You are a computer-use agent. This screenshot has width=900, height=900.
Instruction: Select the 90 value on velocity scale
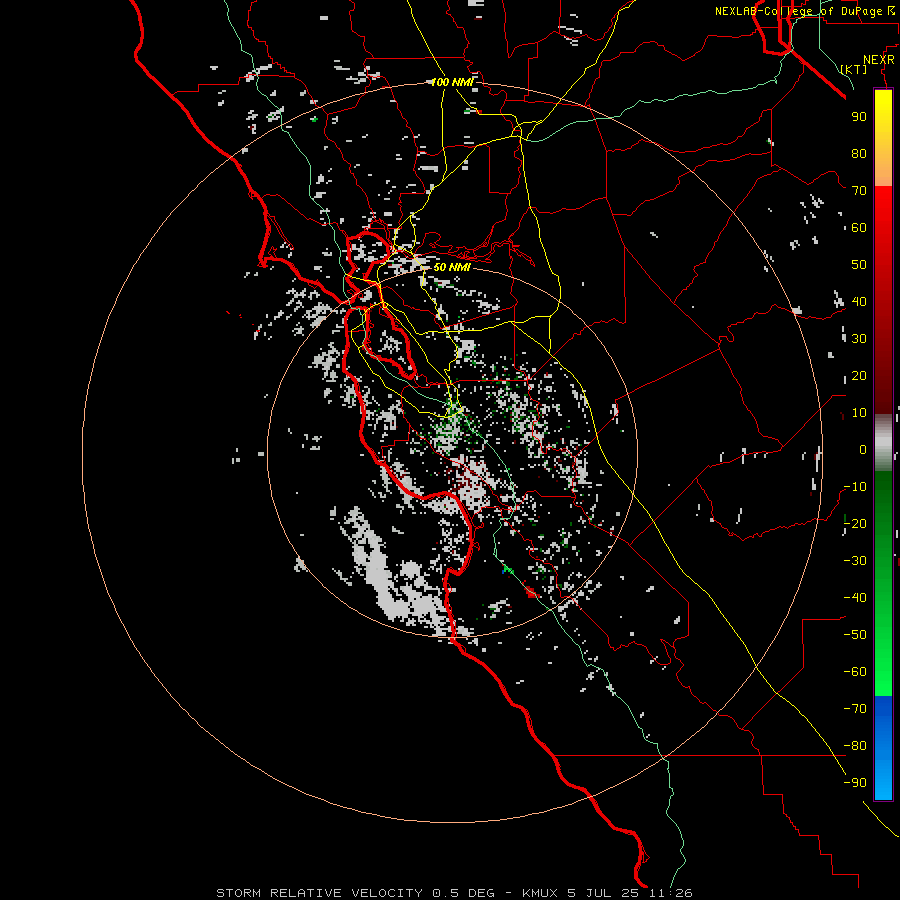pyautogui.click(x=859, y=117)
